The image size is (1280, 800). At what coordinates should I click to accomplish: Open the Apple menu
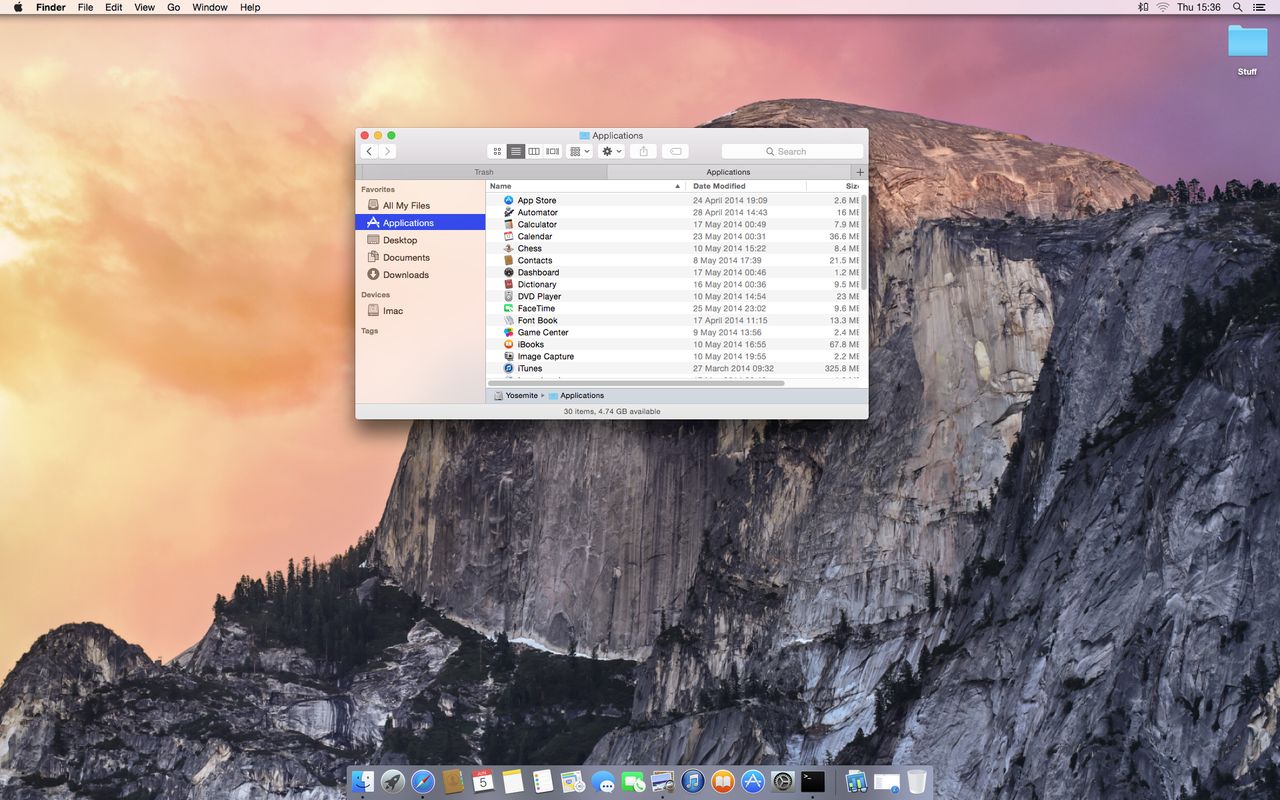(18, 7)
